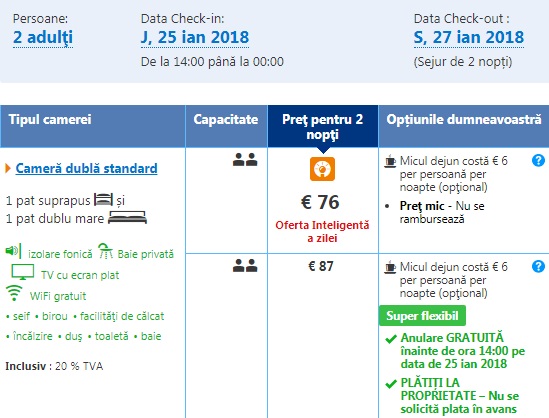Click the orange Smart Deal lightbulb icon

pyautogui.click(x=322, y=169)
